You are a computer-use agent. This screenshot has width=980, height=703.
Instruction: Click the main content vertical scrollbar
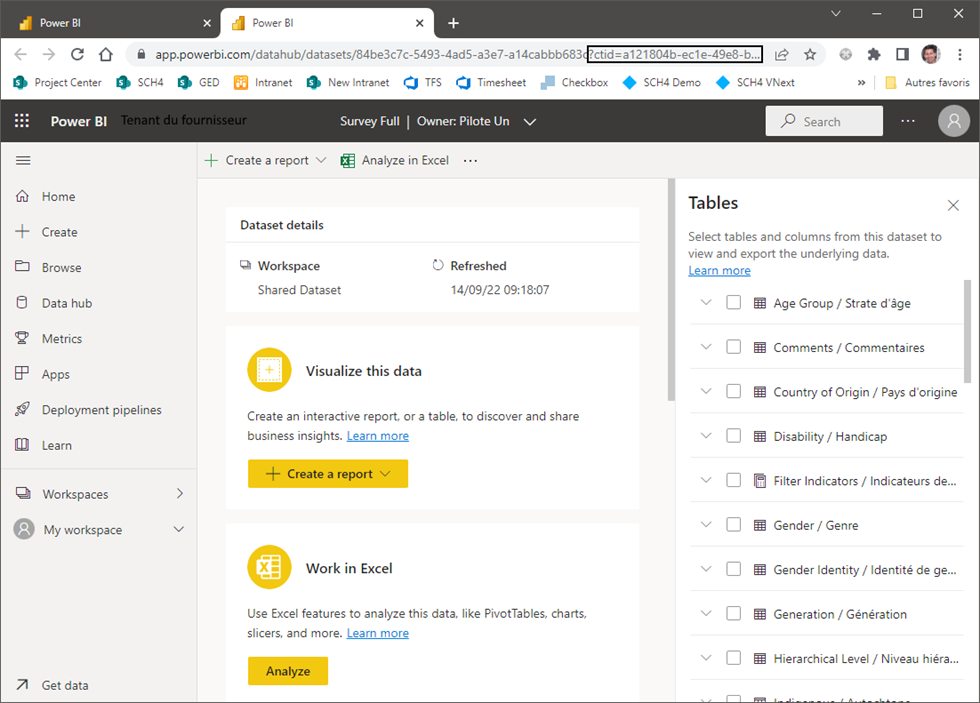pos(671,290)
